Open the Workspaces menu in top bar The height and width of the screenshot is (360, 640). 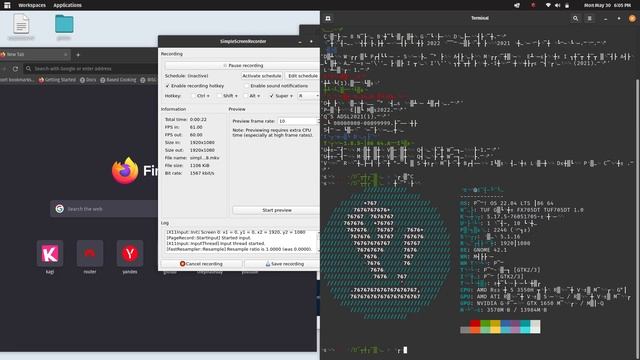point(32,5)
